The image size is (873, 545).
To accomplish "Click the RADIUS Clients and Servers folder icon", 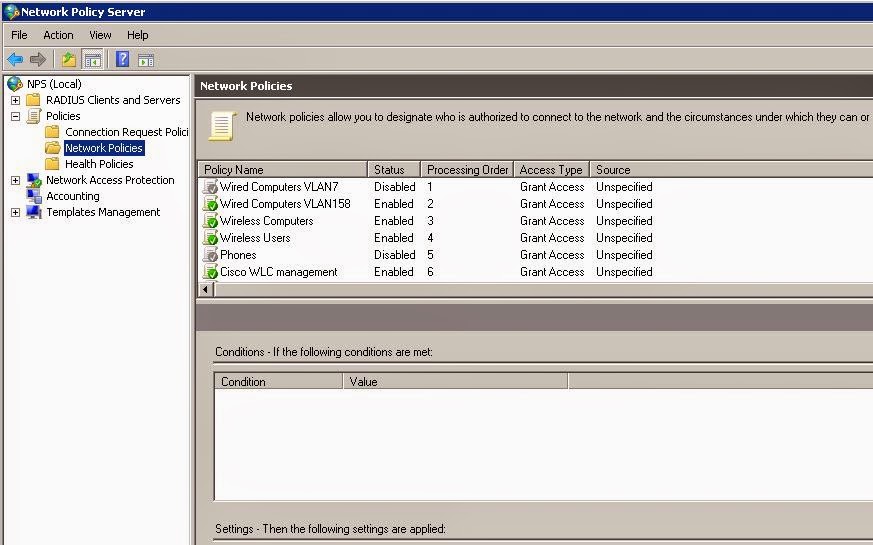I will pos(33,100).
